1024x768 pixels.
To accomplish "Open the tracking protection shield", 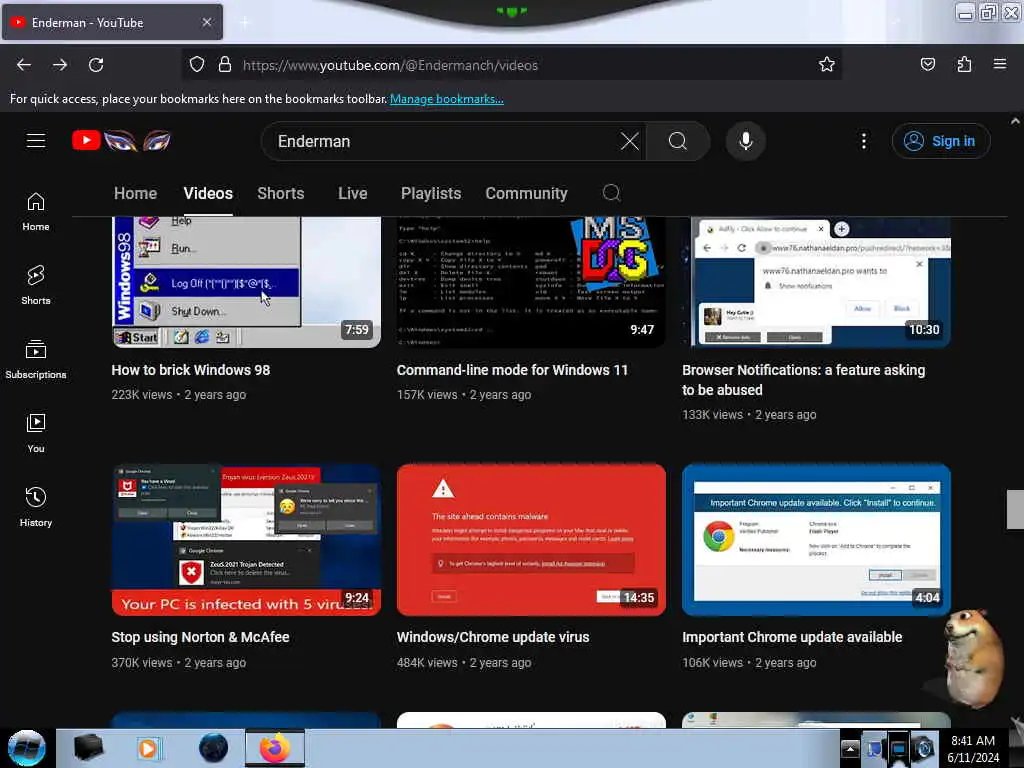I will coord(197,65).
